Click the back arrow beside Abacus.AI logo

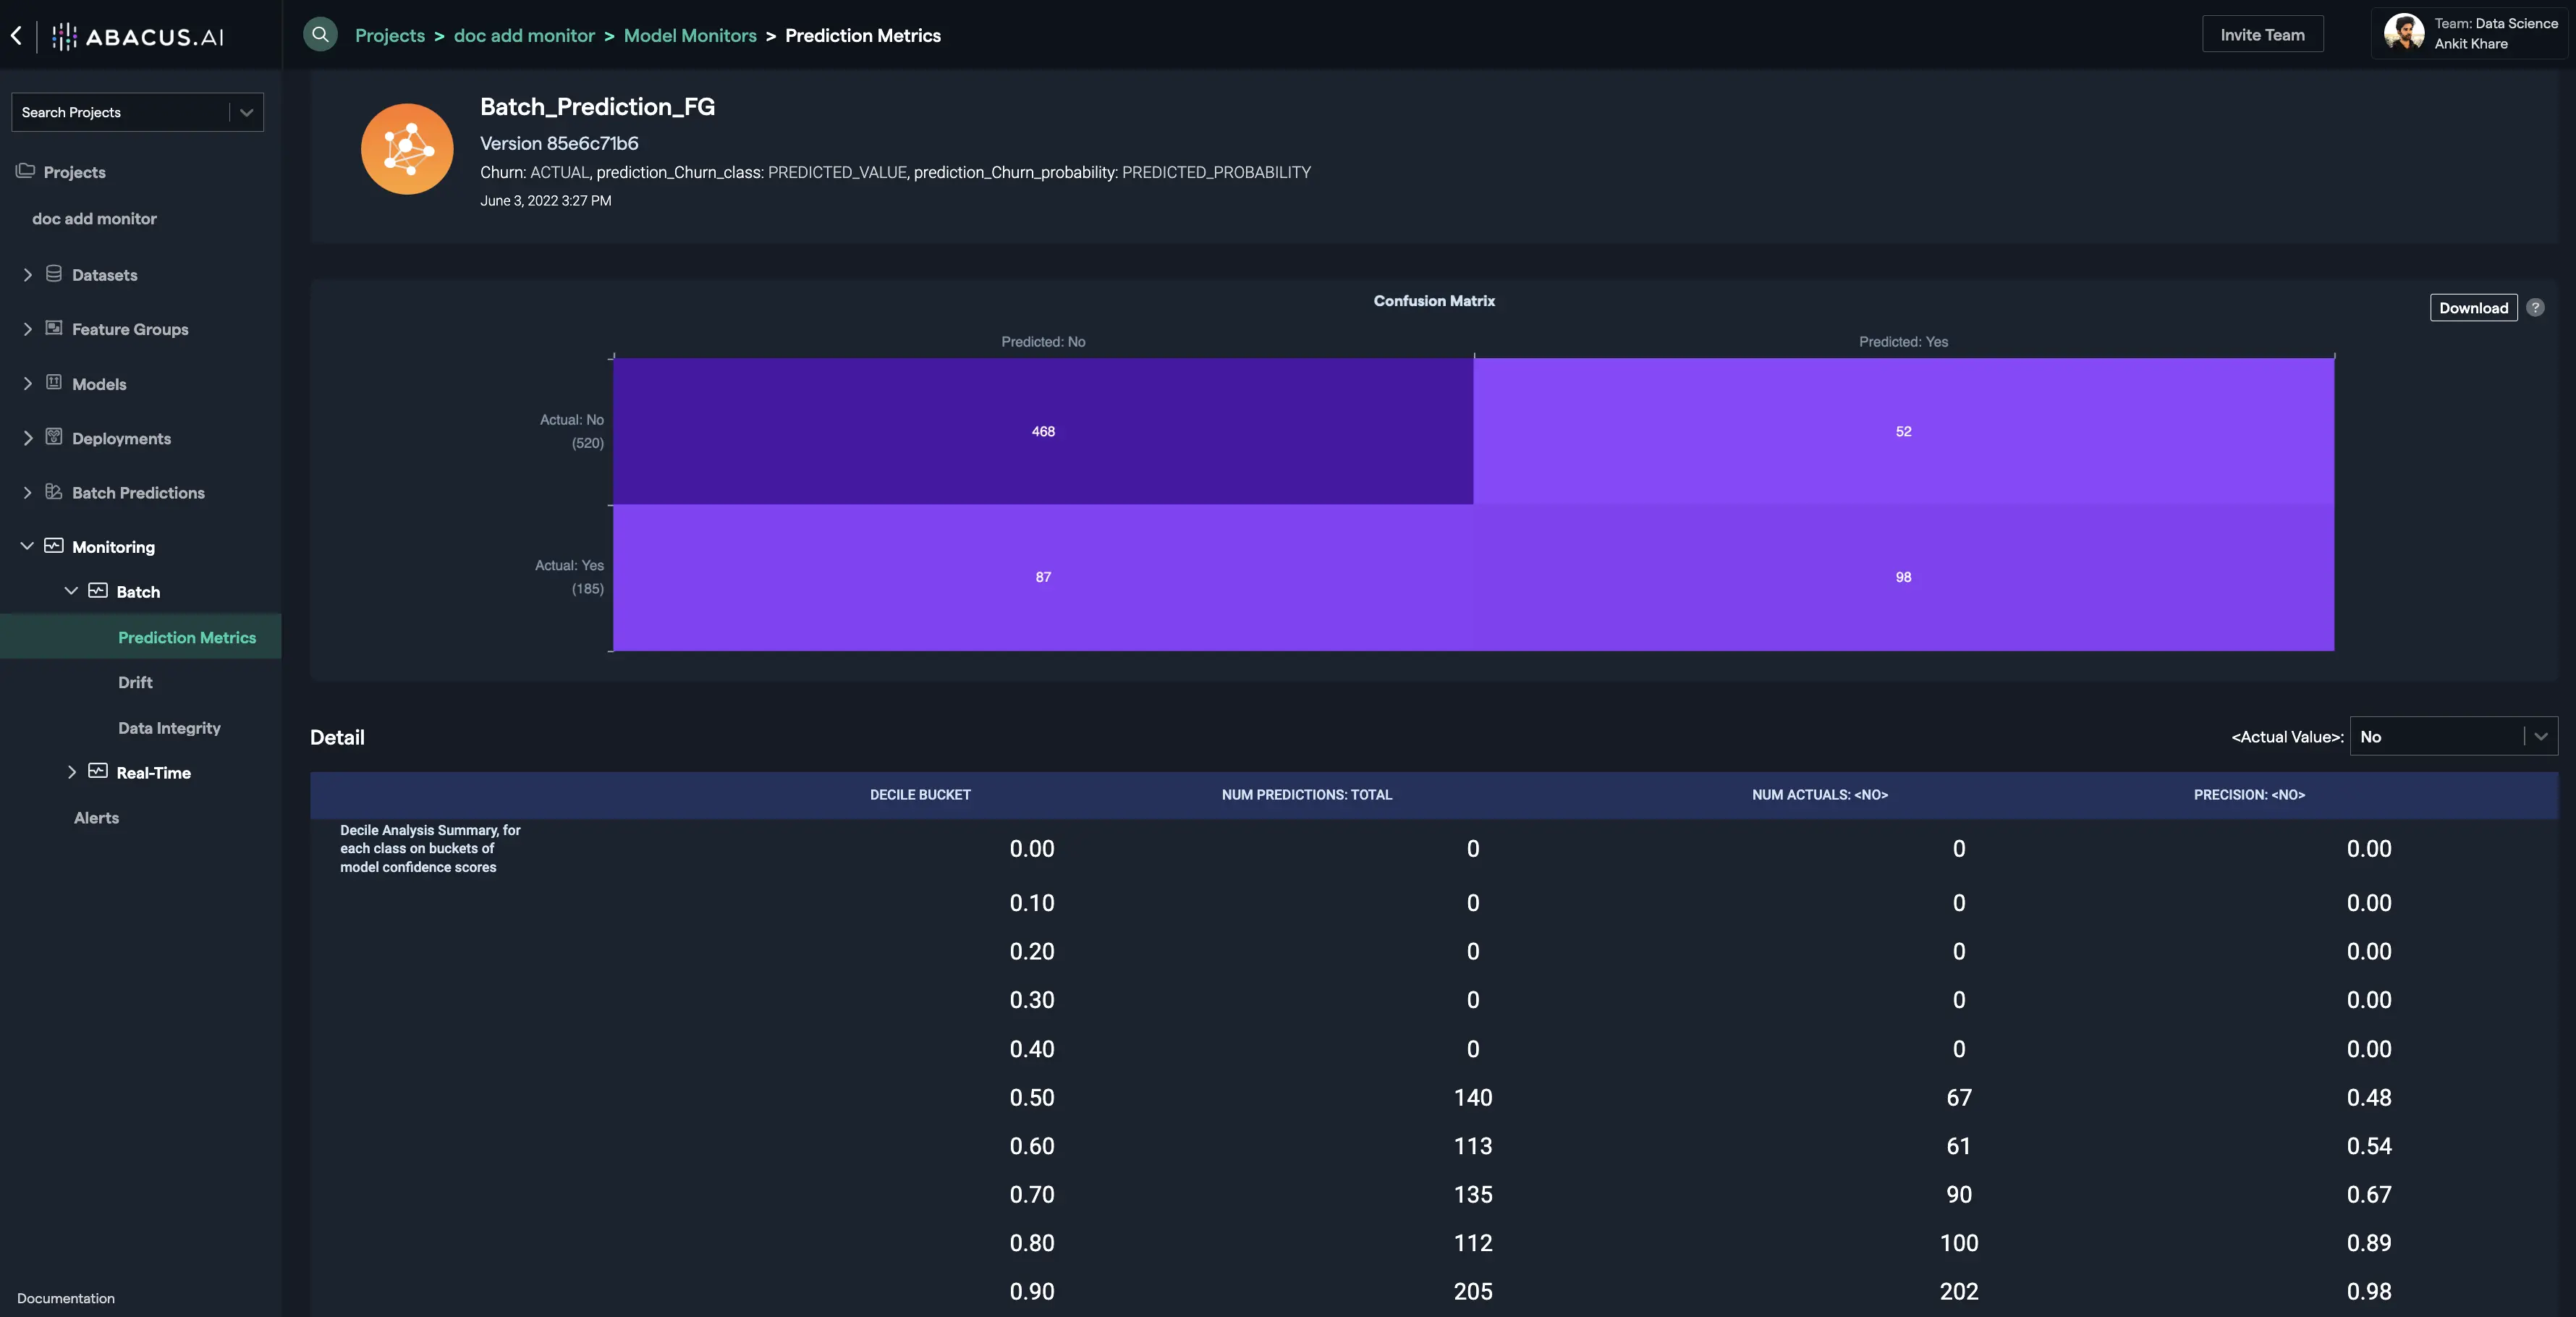(x=16, y=36)
